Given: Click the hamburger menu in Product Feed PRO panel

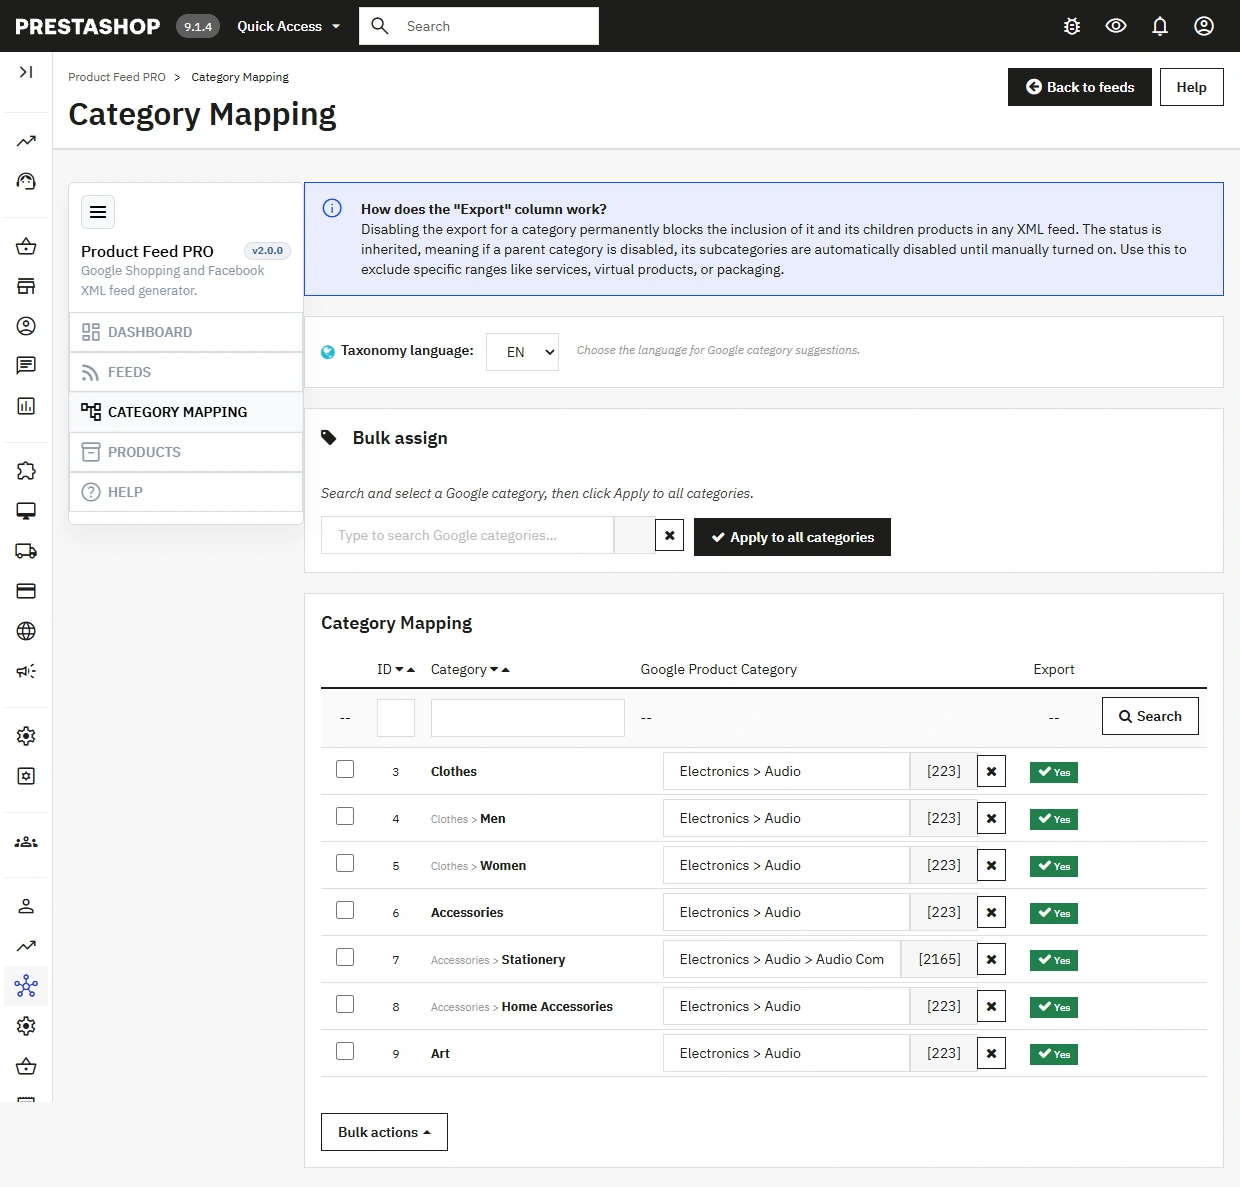Looking at the screenshot, I should point(98,212).
